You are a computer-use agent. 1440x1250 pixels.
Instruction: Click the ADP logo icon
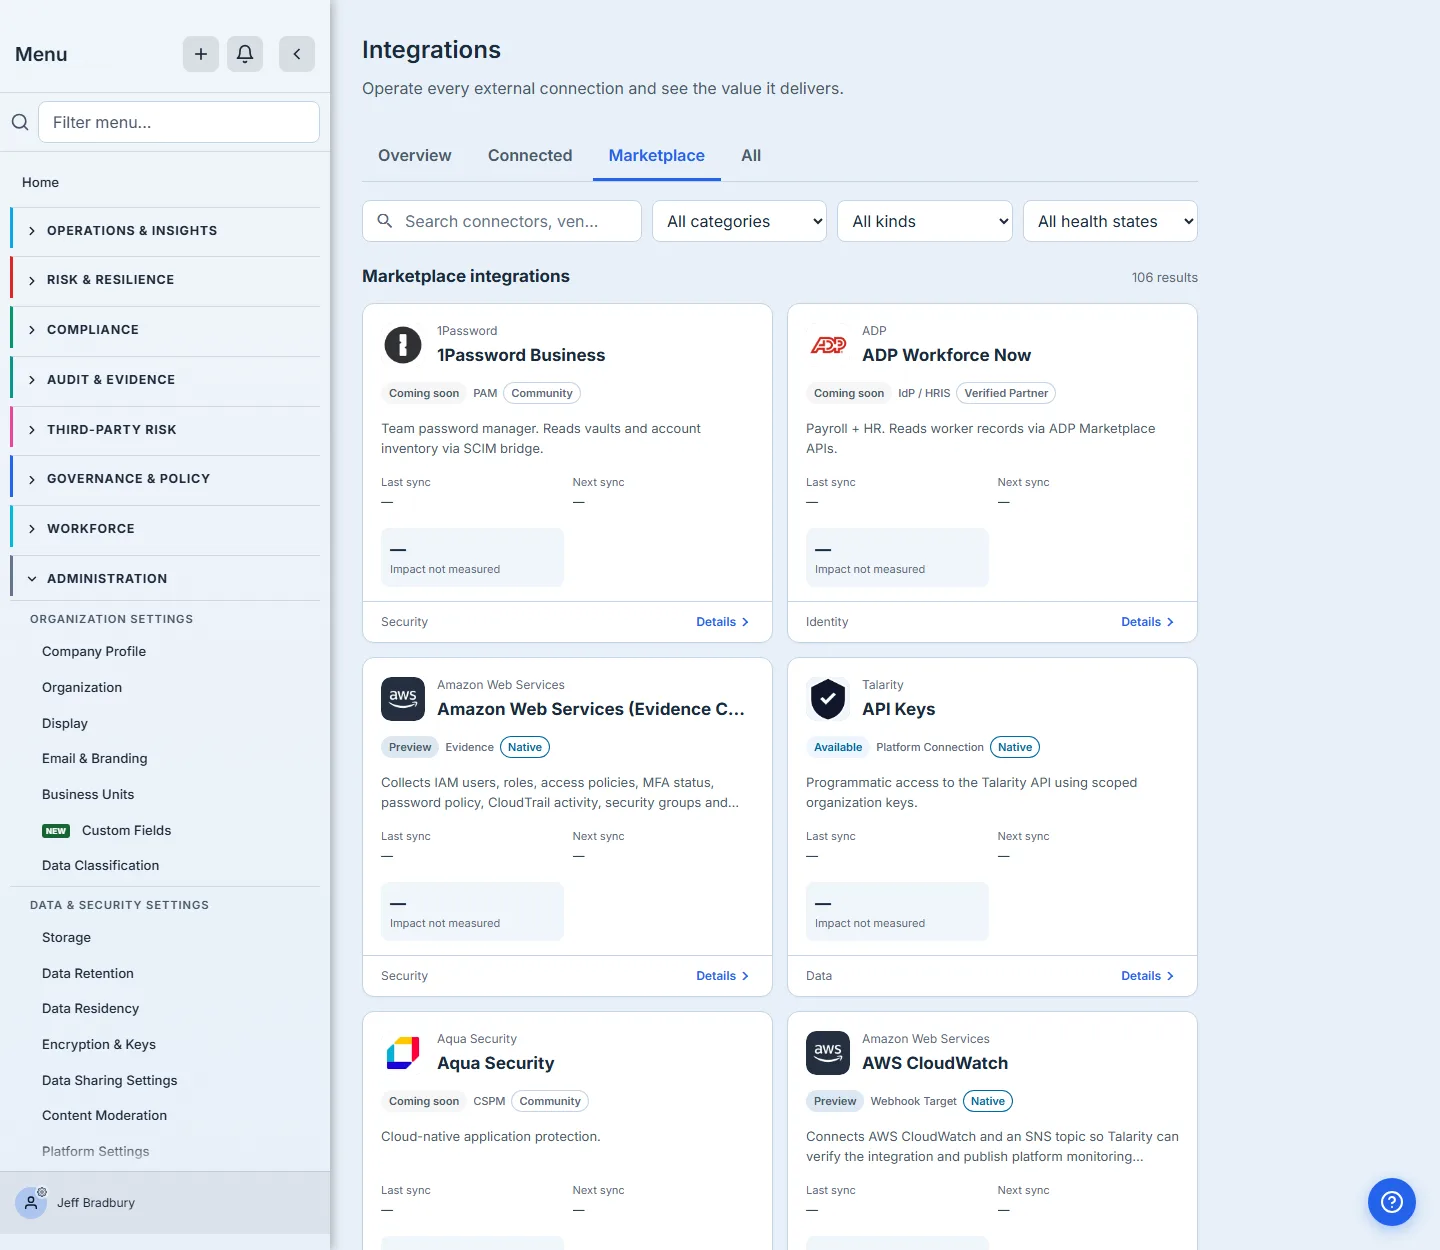[828, 345]
